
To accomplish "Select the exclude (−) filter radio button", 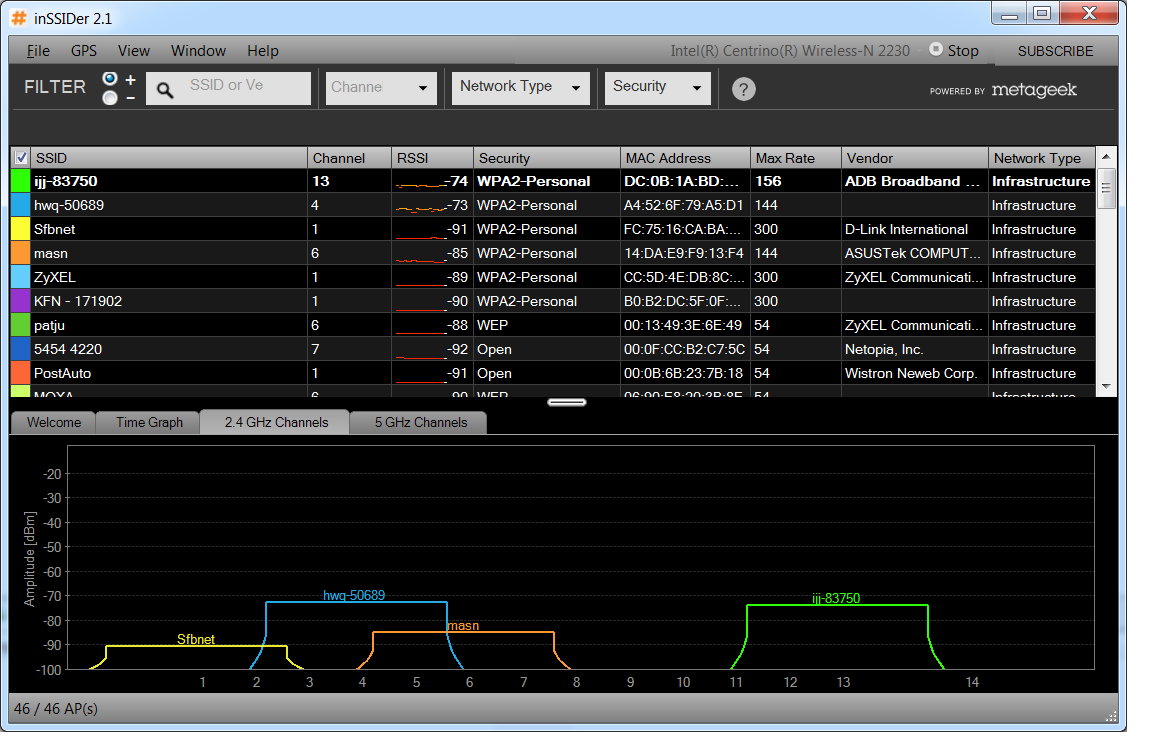I will click(x=110, y=98).
